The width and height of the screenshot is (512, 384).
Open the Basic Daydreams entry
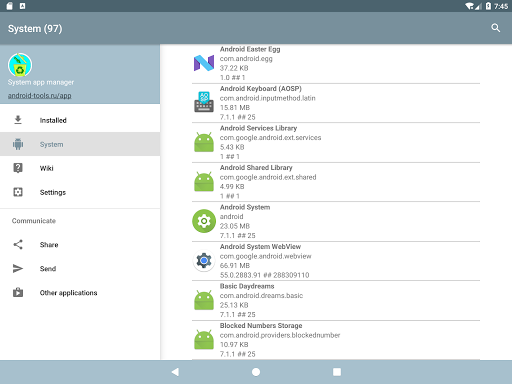pos(336,300)
